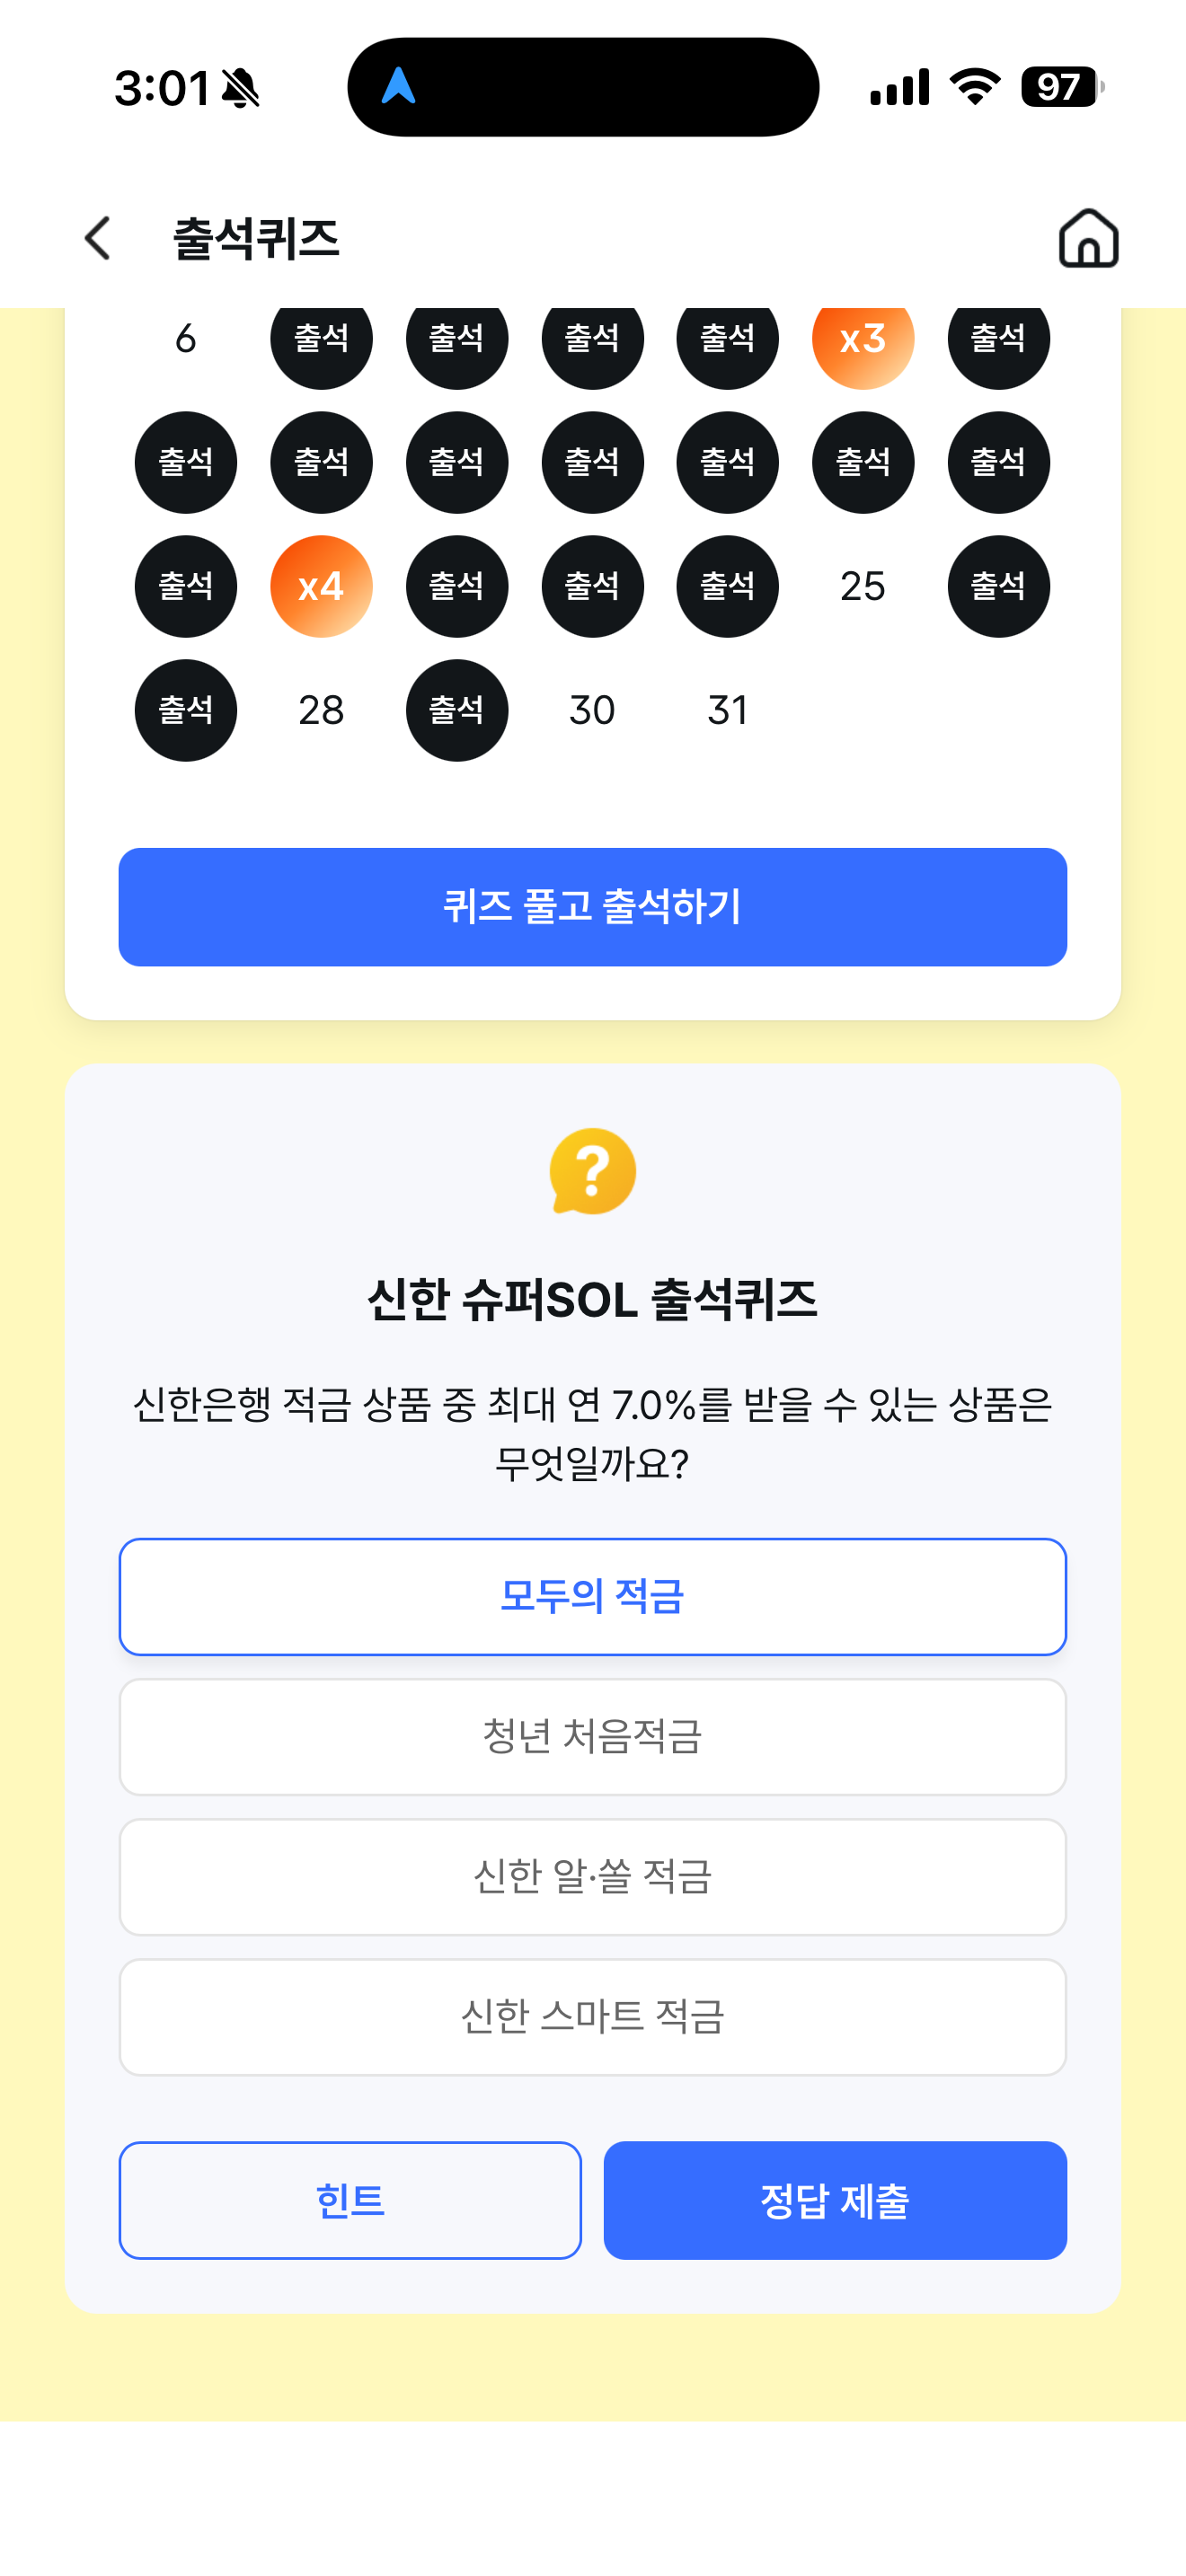Screen dimensions: 1186x2576
Task: Open the 힌트 hint button
Action: click(350, 2201)
